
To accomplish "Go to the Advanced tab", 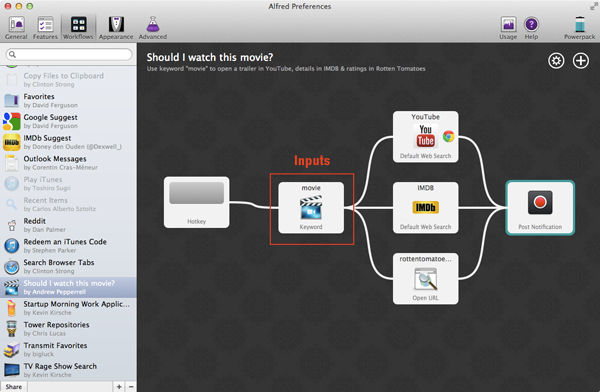I will (153, 28).
